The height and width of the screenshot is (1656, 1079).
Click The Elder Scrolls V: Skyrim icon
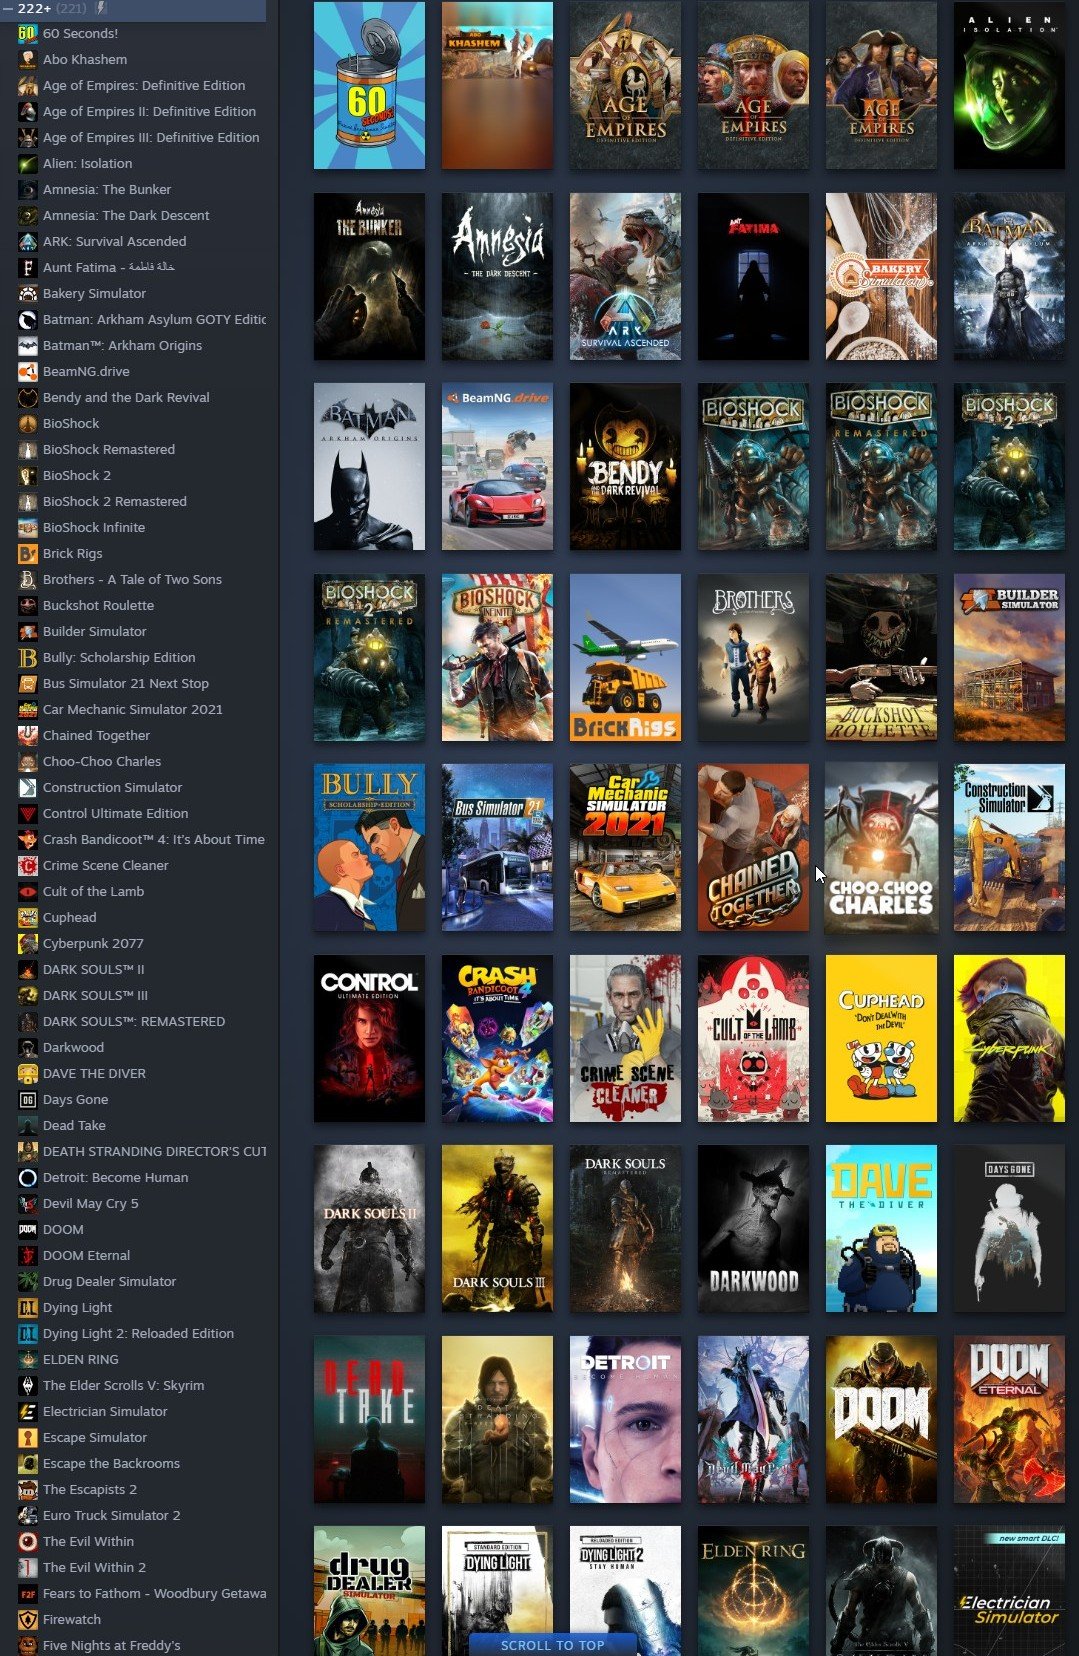(28, 1385)
